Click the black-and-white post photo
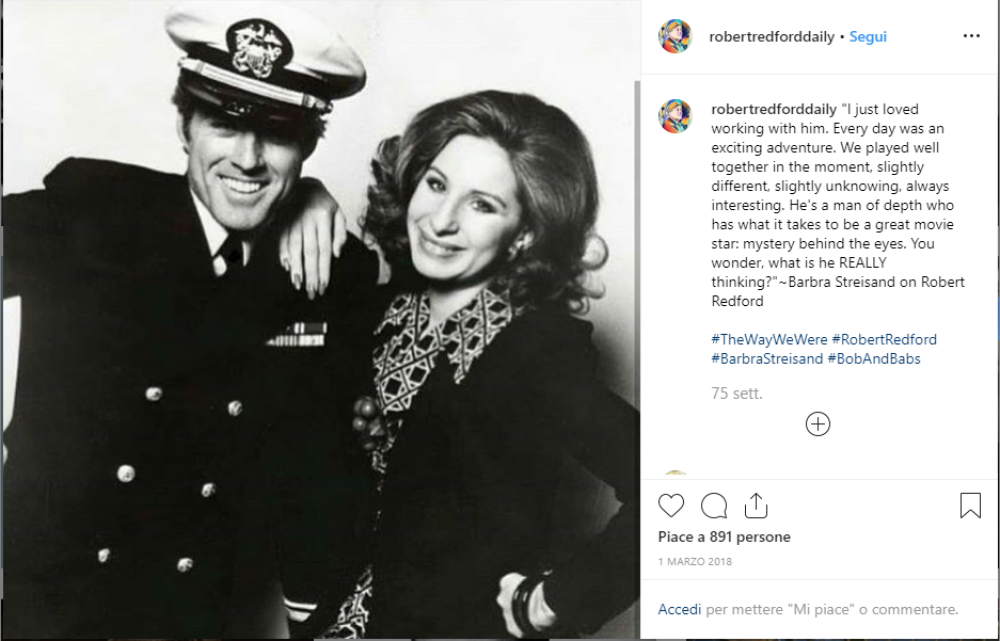Viewport: 1000px width, 641px height. click(x=320, y=320)
